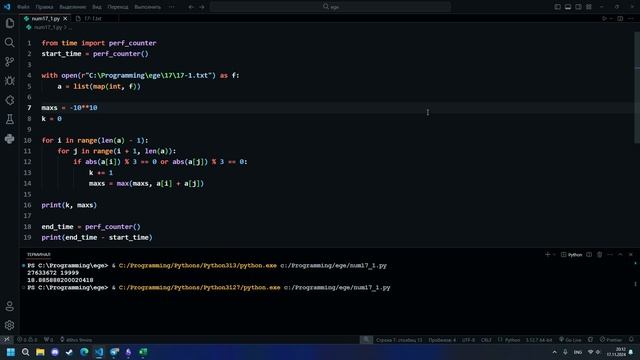
Task: Navigate forward with the right arrow
Action: pyautogui.click(x=202, y=7)
